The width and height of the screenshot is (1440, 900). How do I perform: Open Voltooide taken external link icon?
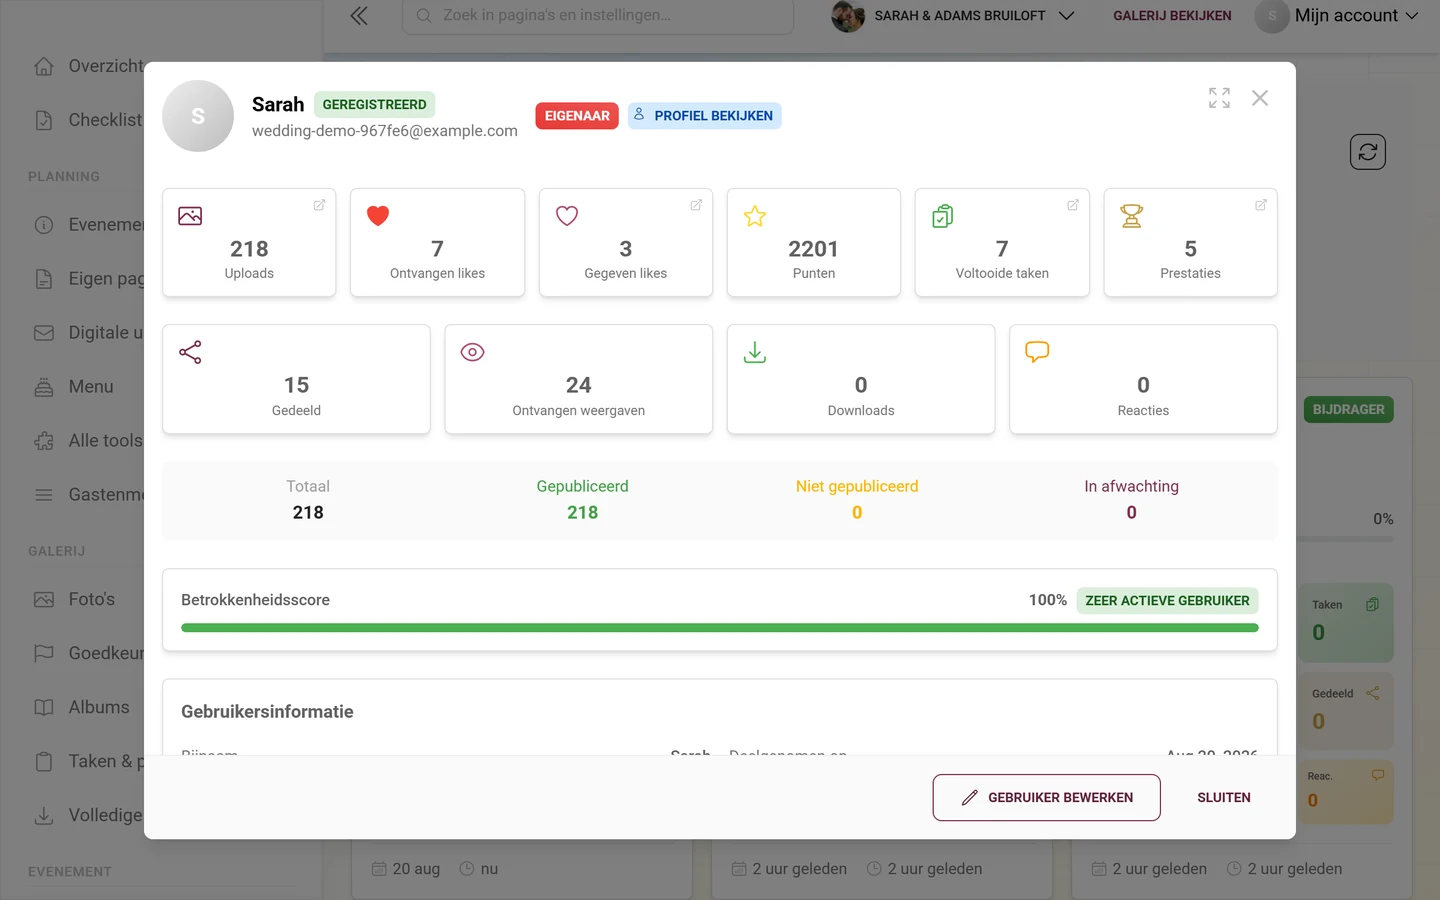(x=1073, y=205)
